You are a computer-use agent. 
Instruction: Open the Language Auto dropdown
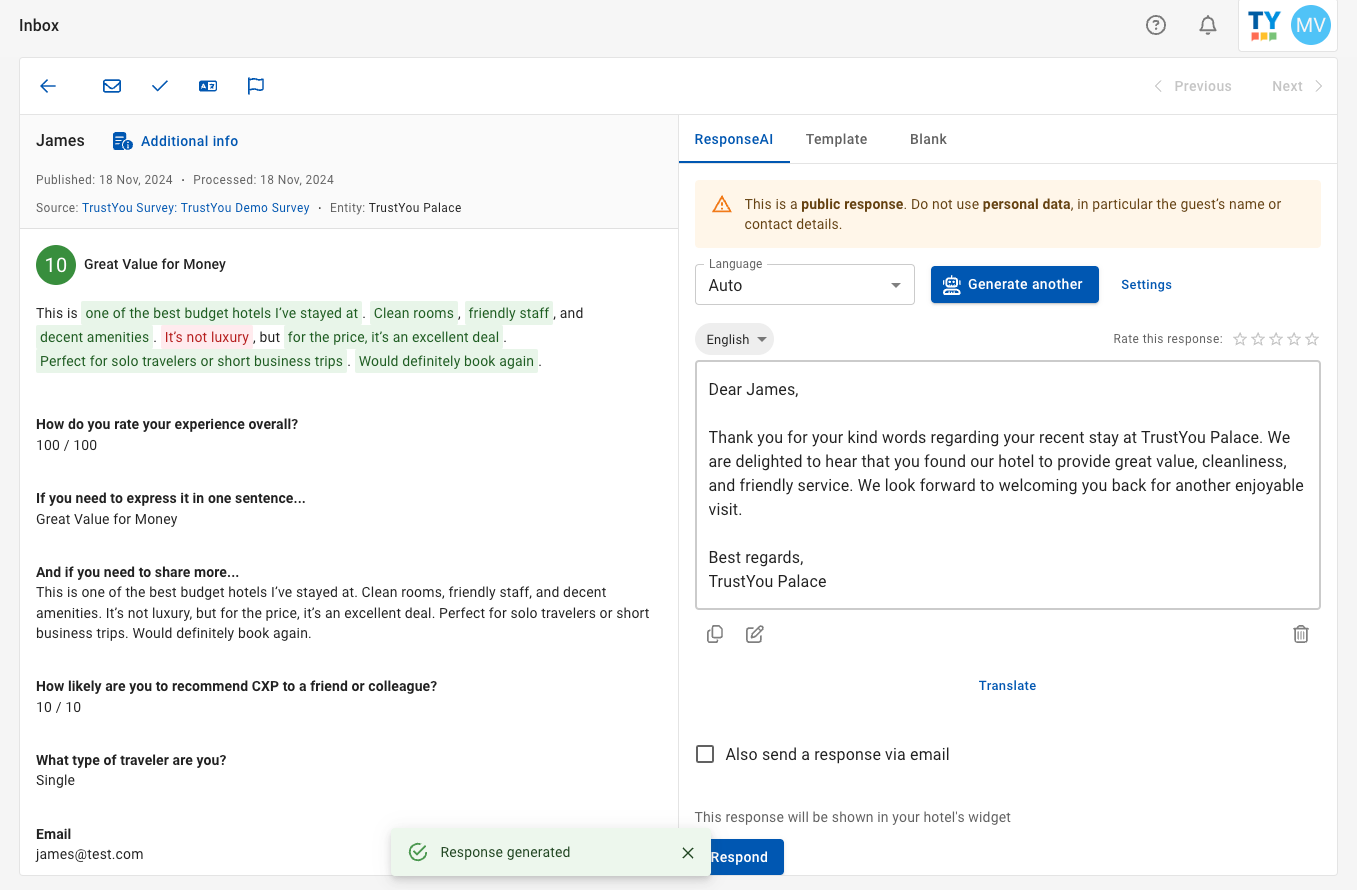coord(805,285)
